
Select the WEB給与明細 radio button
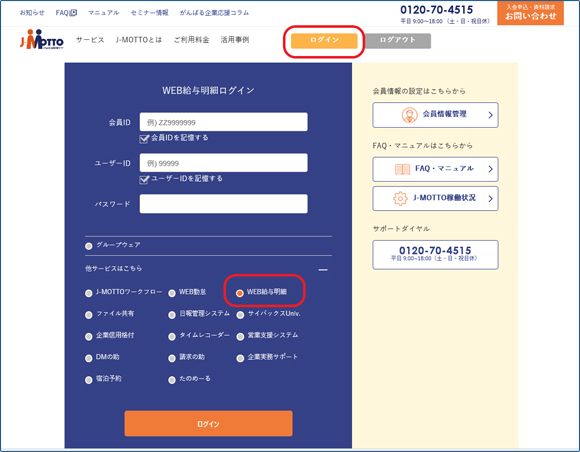point(240,293)
